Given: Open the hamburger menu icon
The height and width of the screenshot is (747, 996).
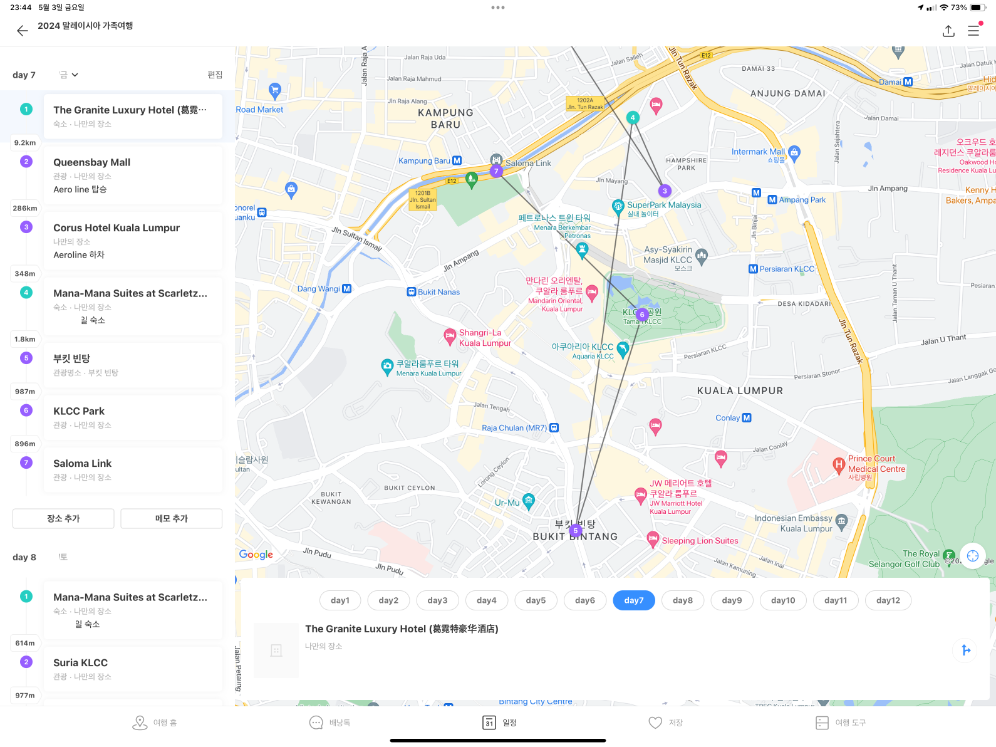Looking at the screenshot, I should pyautogui.click(x=973, y=30).
